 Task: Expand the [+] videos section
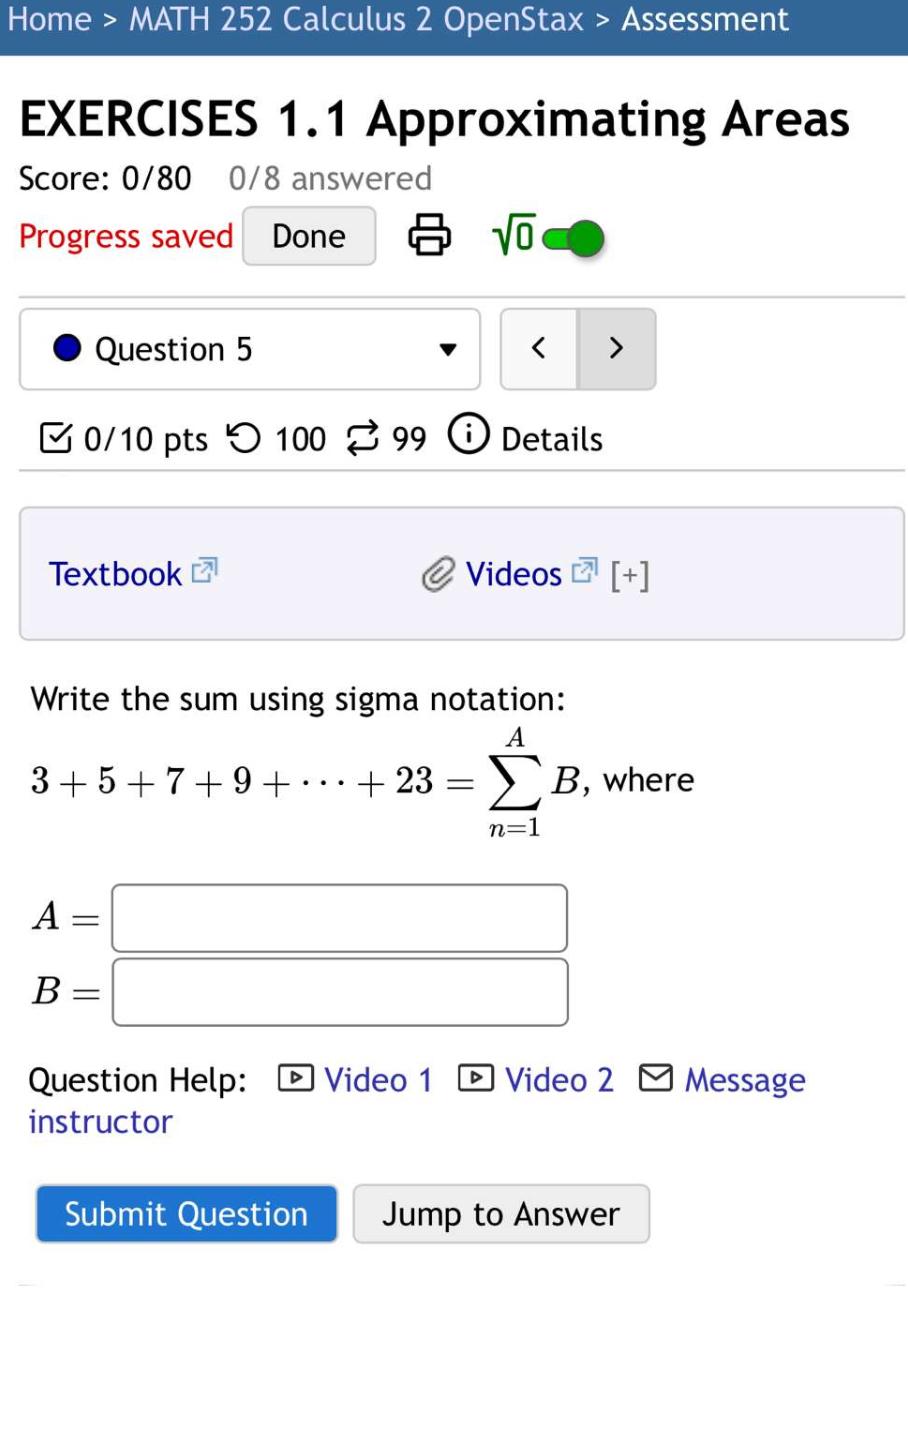pos(631,574)
